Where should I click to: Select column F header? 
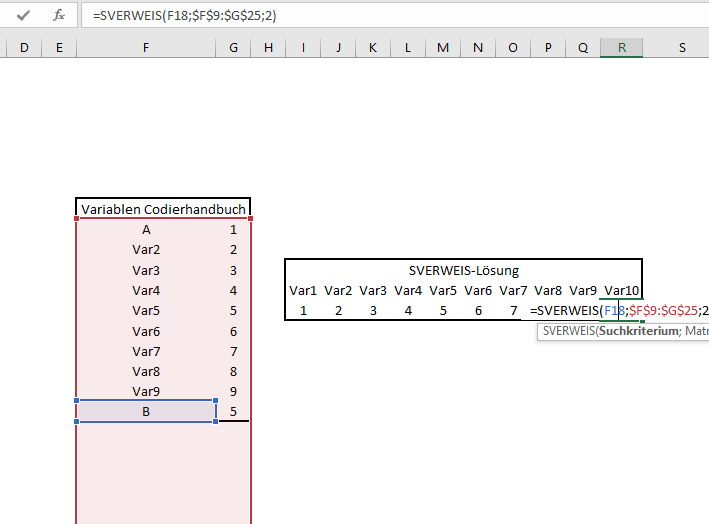(x=146, y=47)
